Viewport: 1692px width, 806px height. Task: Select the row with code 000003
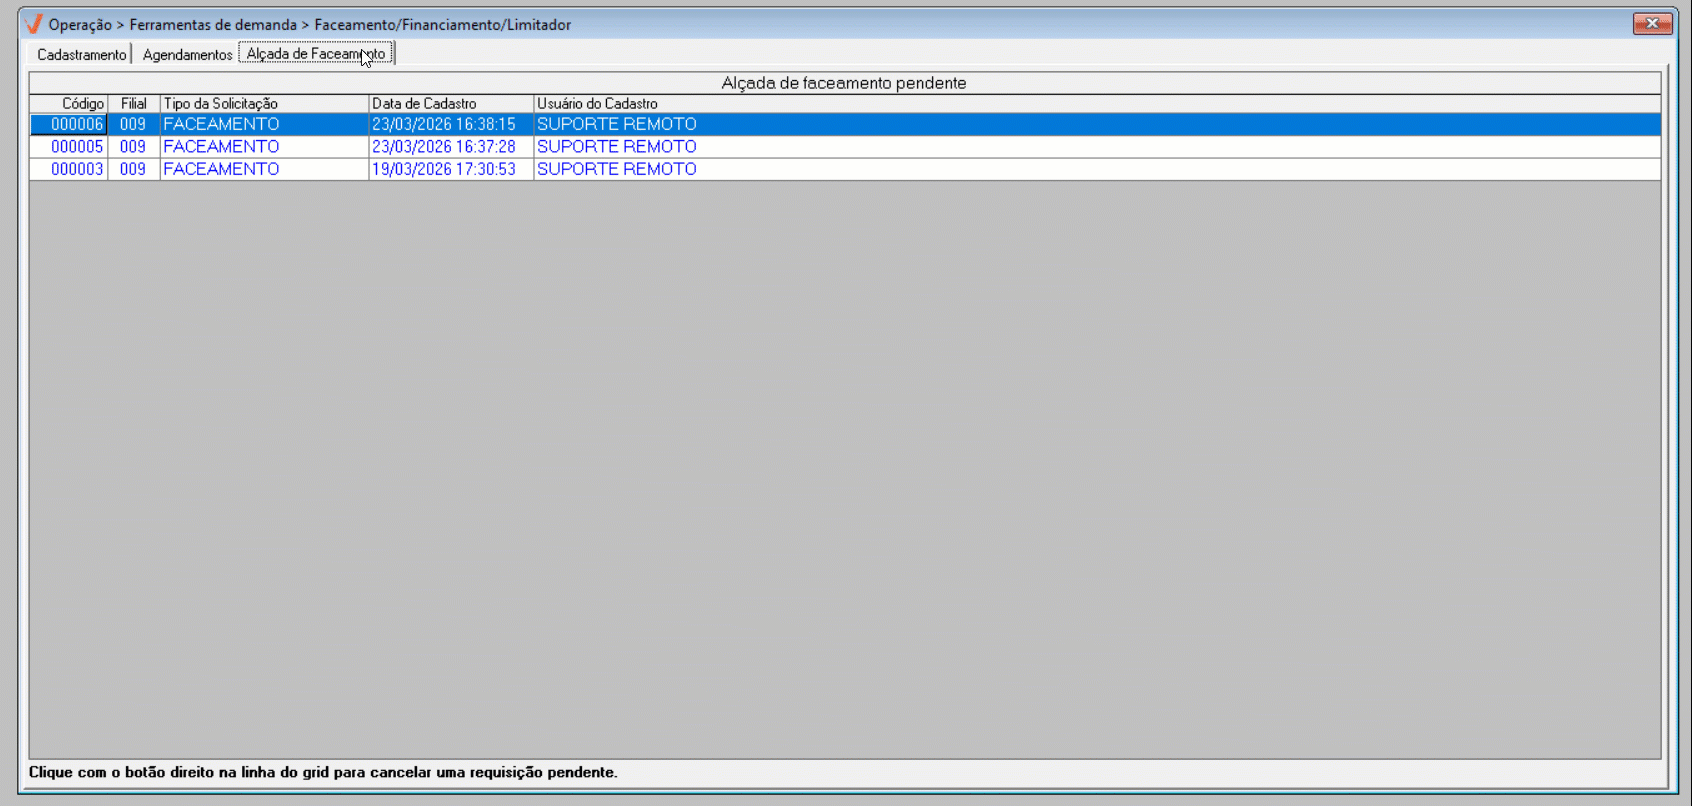(x=845, y=169)
